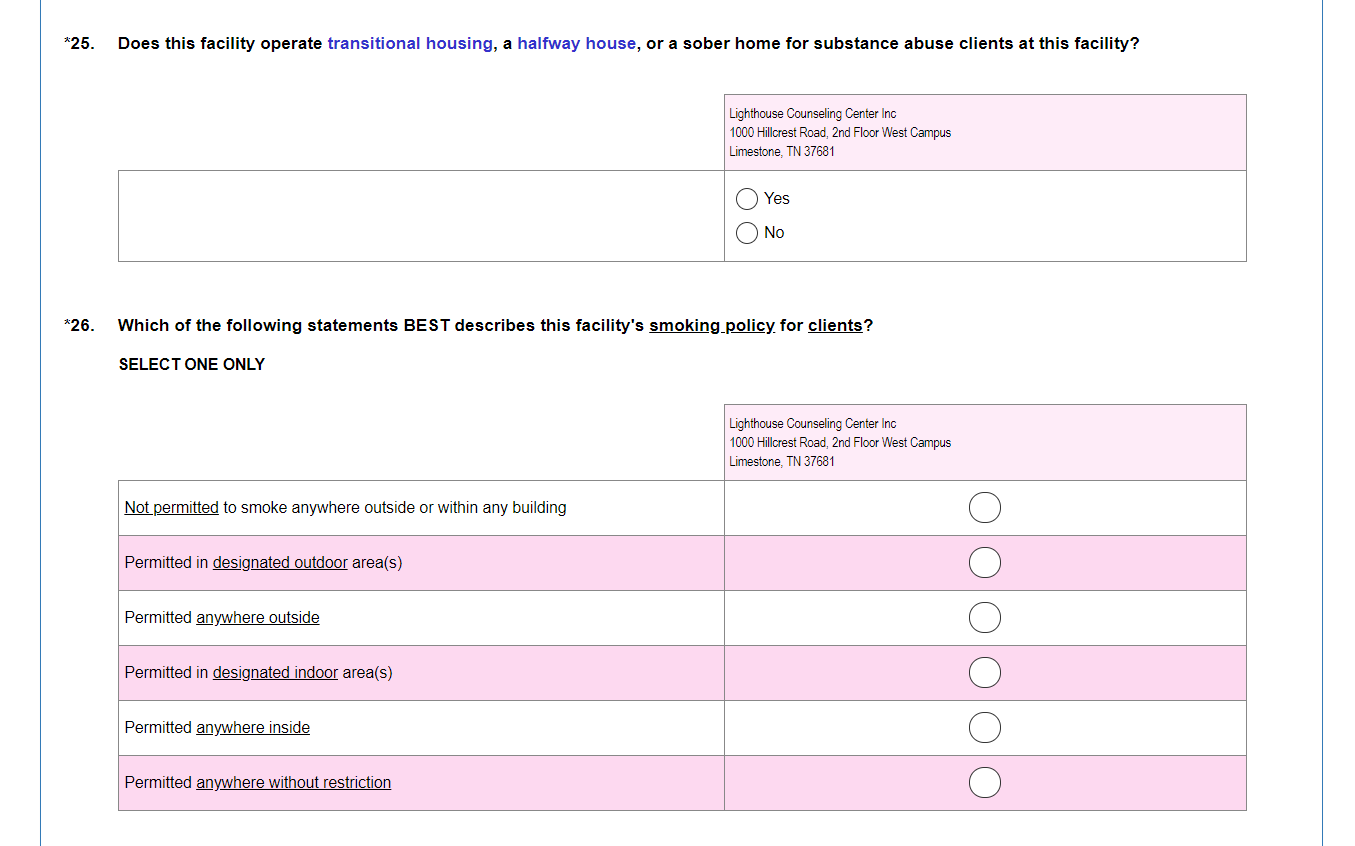Select No for transitional housing question

tap(746, 233)
